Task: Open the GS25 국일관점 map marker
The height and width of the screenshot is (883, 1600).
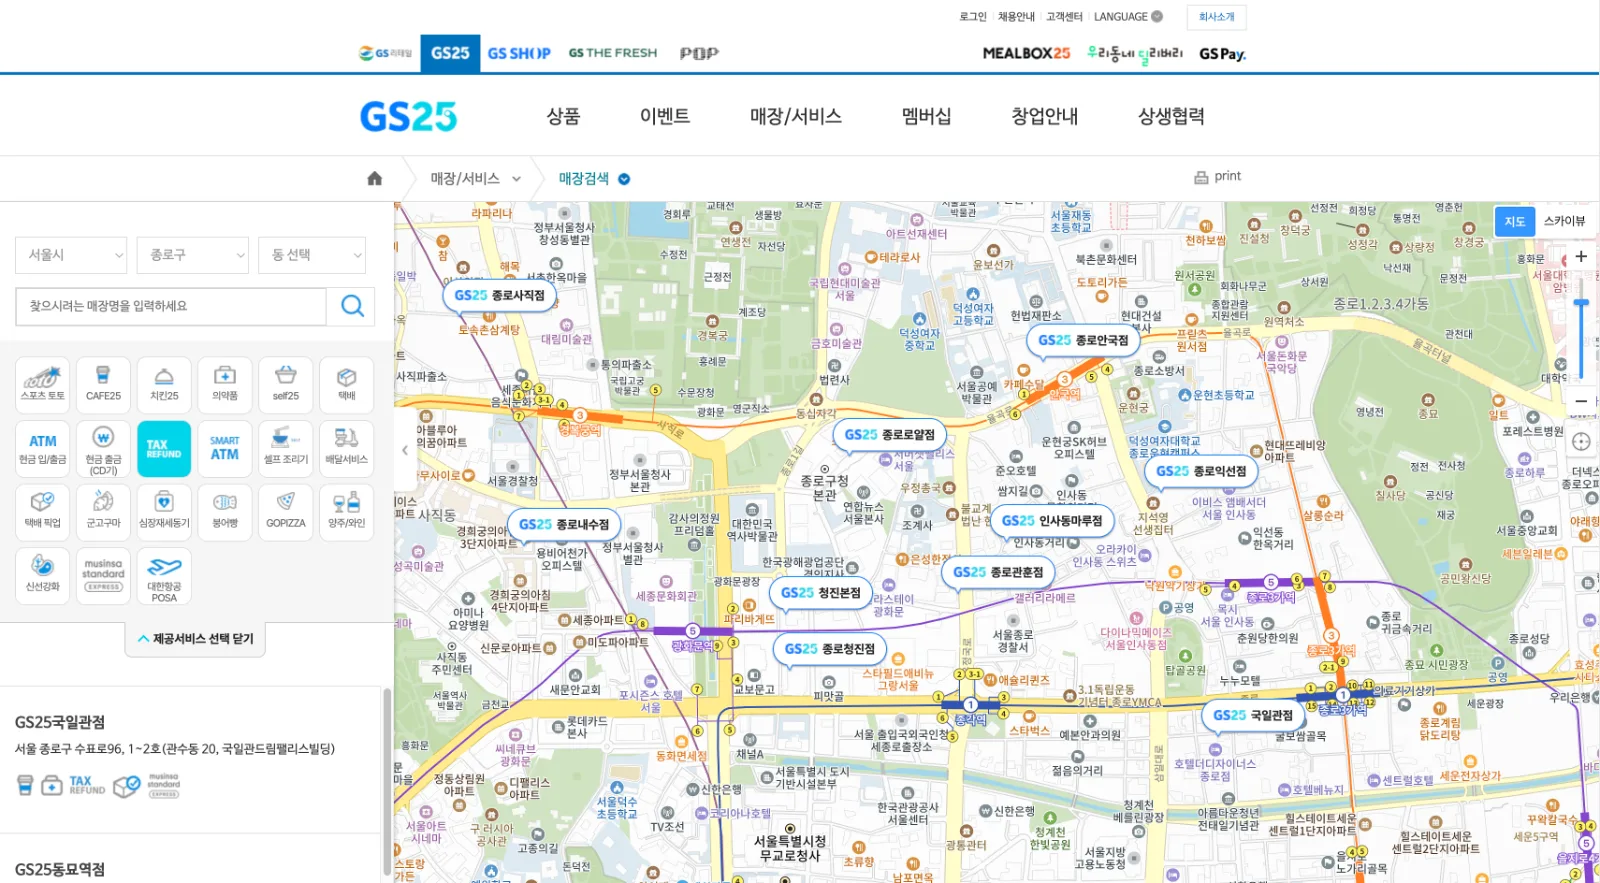Action: click(1253, 716)
